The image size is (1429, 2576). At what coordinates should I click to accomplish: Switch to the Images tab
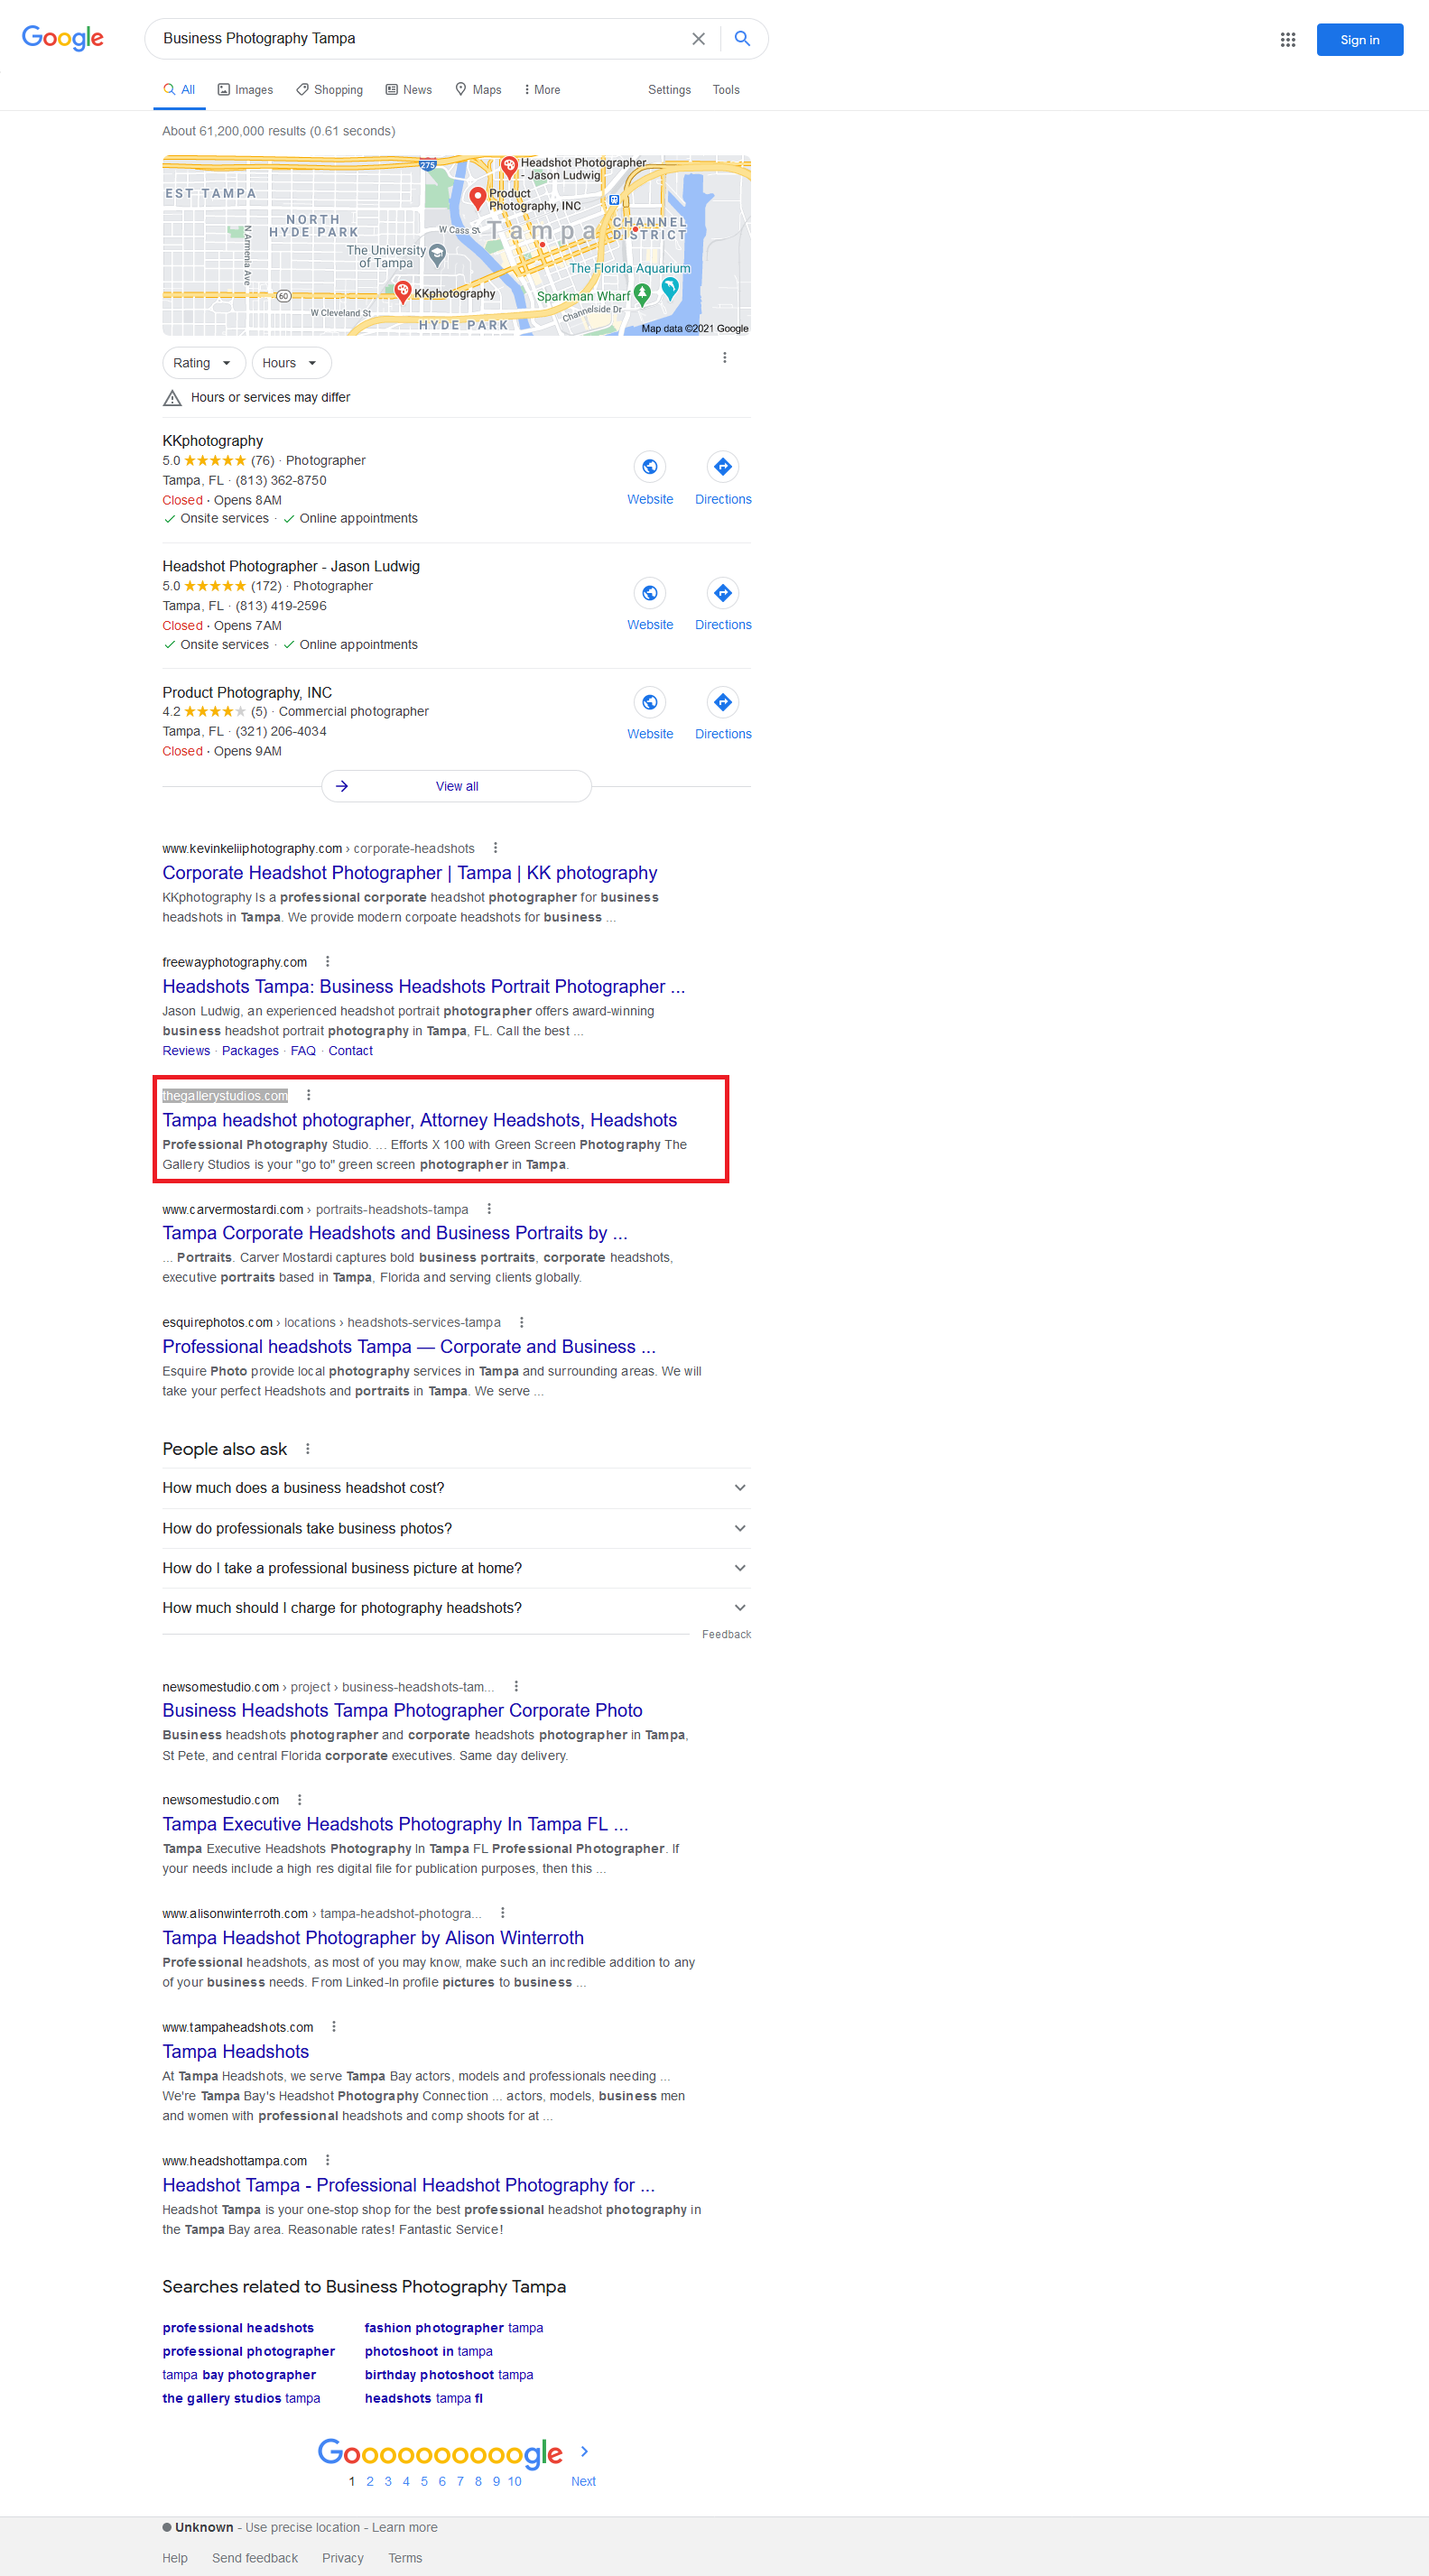coord(245,90)
